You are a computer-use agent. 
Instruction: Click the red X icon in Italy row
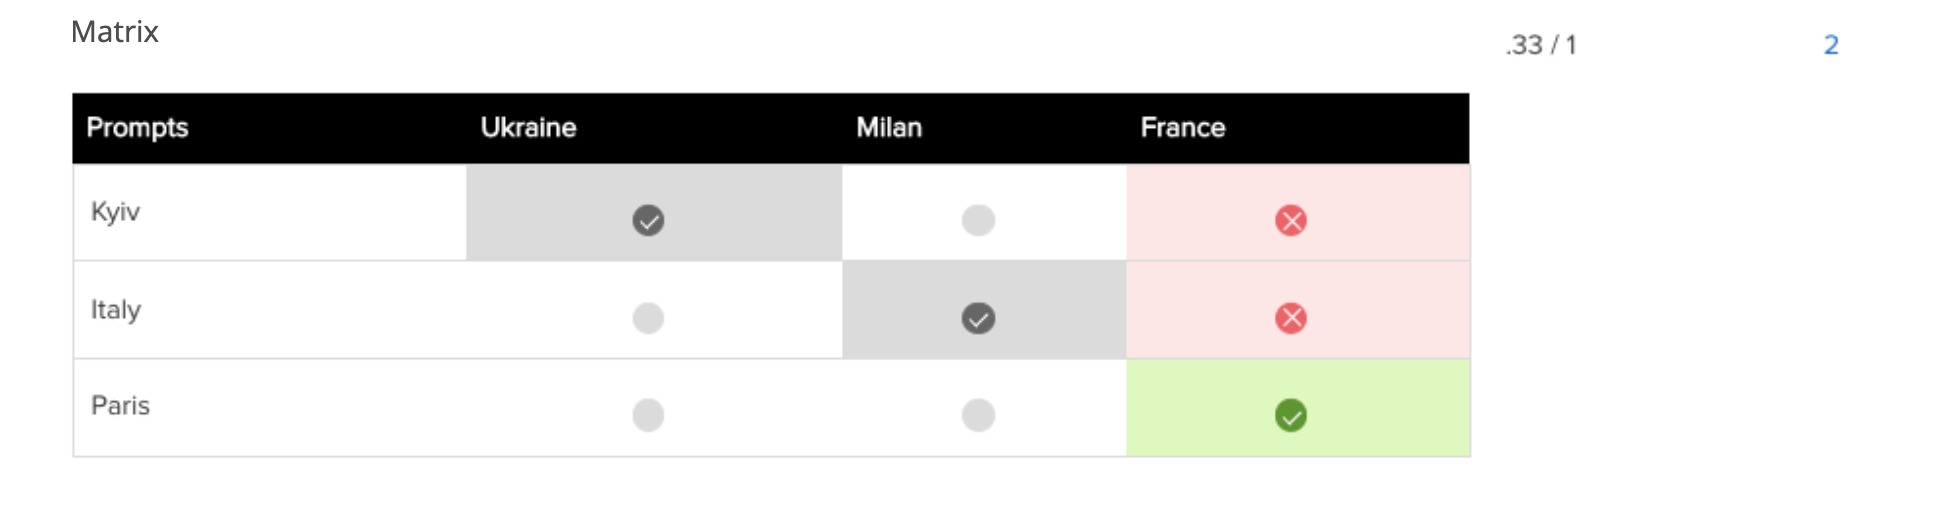[1291, 318]
